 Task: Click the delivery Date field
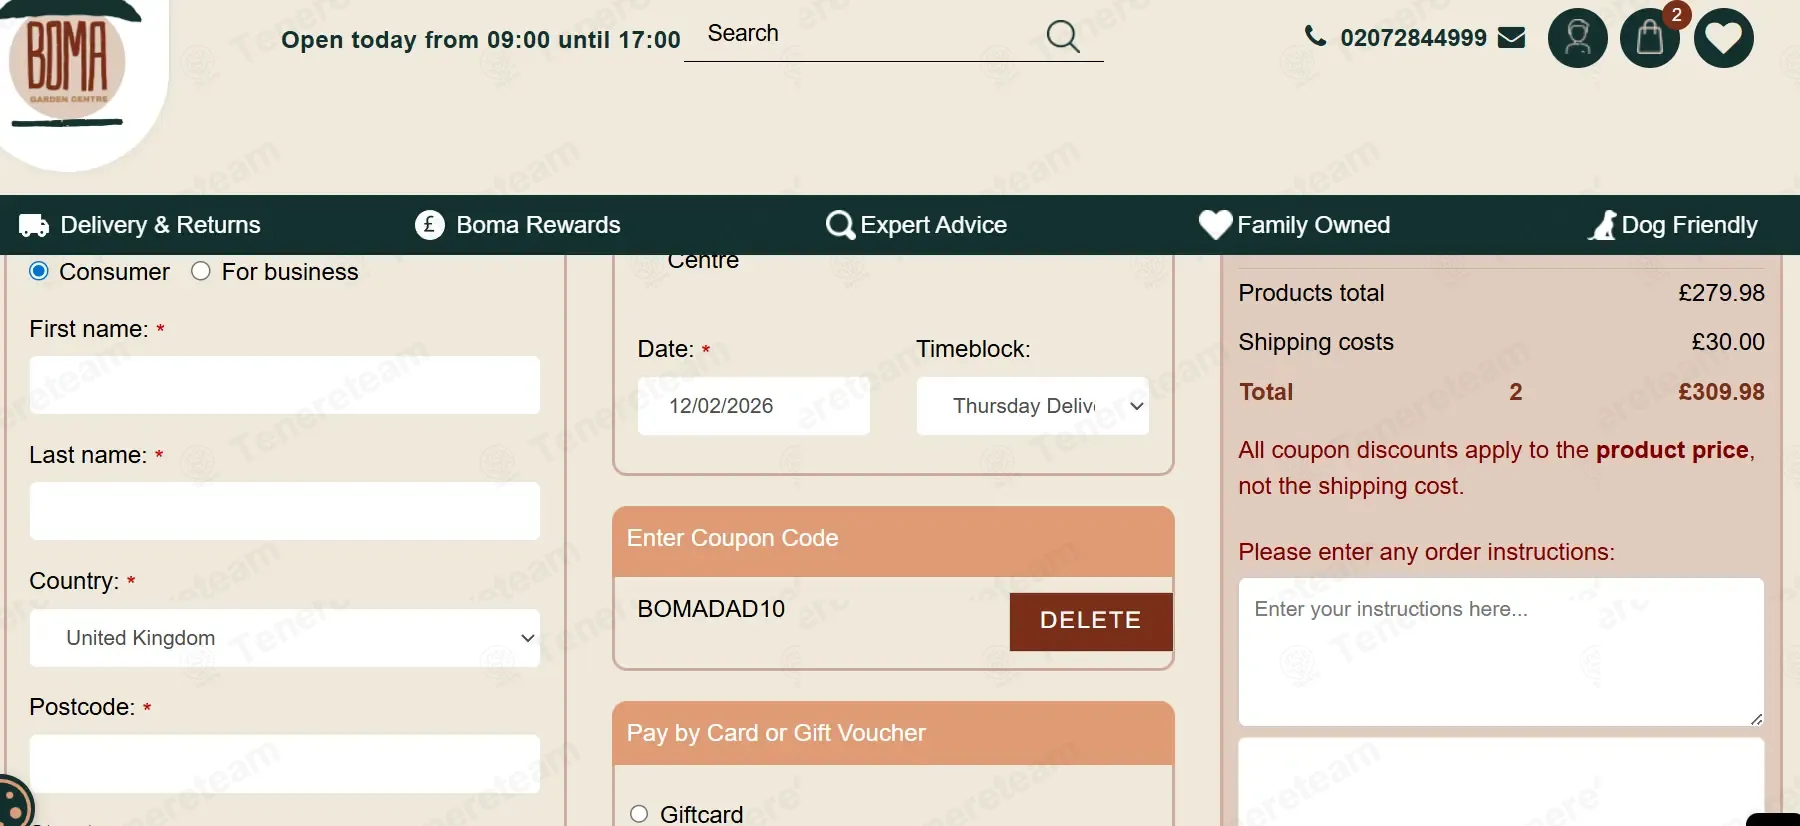click(754, 406)
